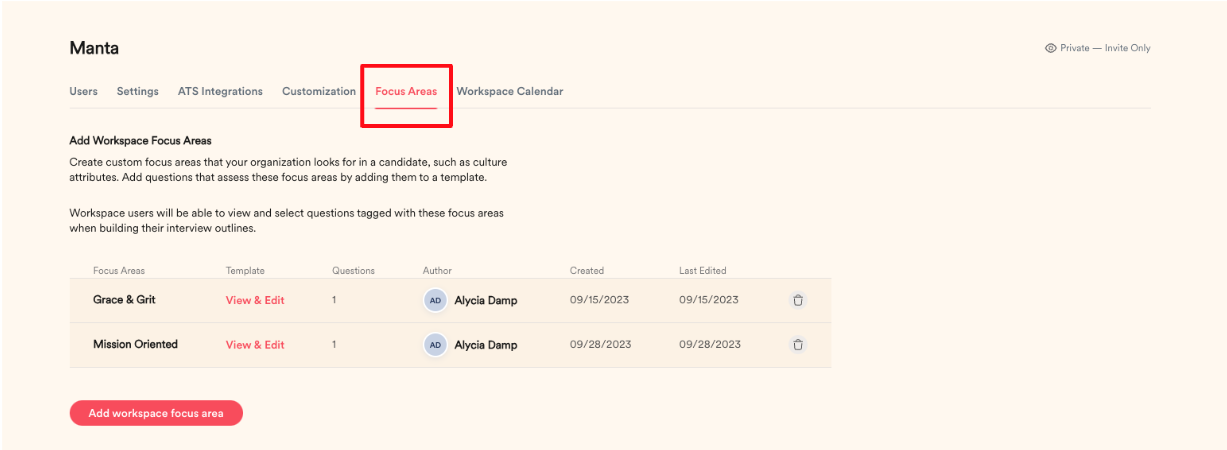Delete the Mission Oriented focus area
Screen dimensions: 1227x450
797,344
